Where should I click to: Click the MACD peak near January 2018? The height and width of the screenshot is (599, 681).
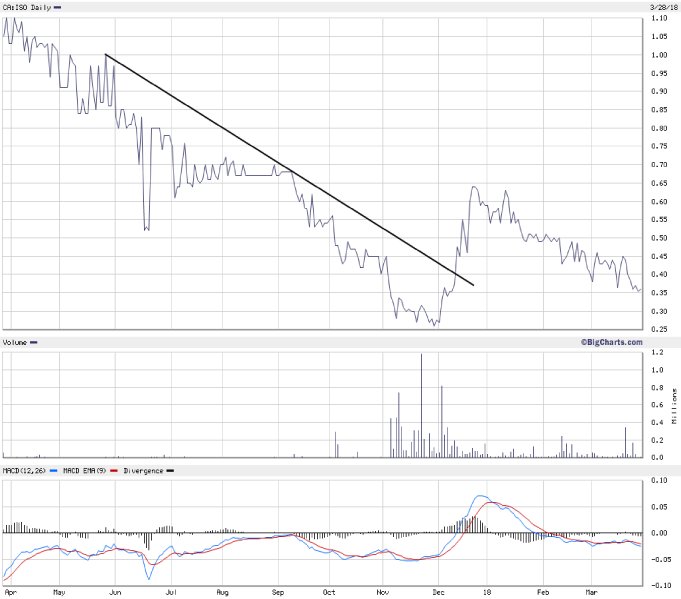coord(482,496)
